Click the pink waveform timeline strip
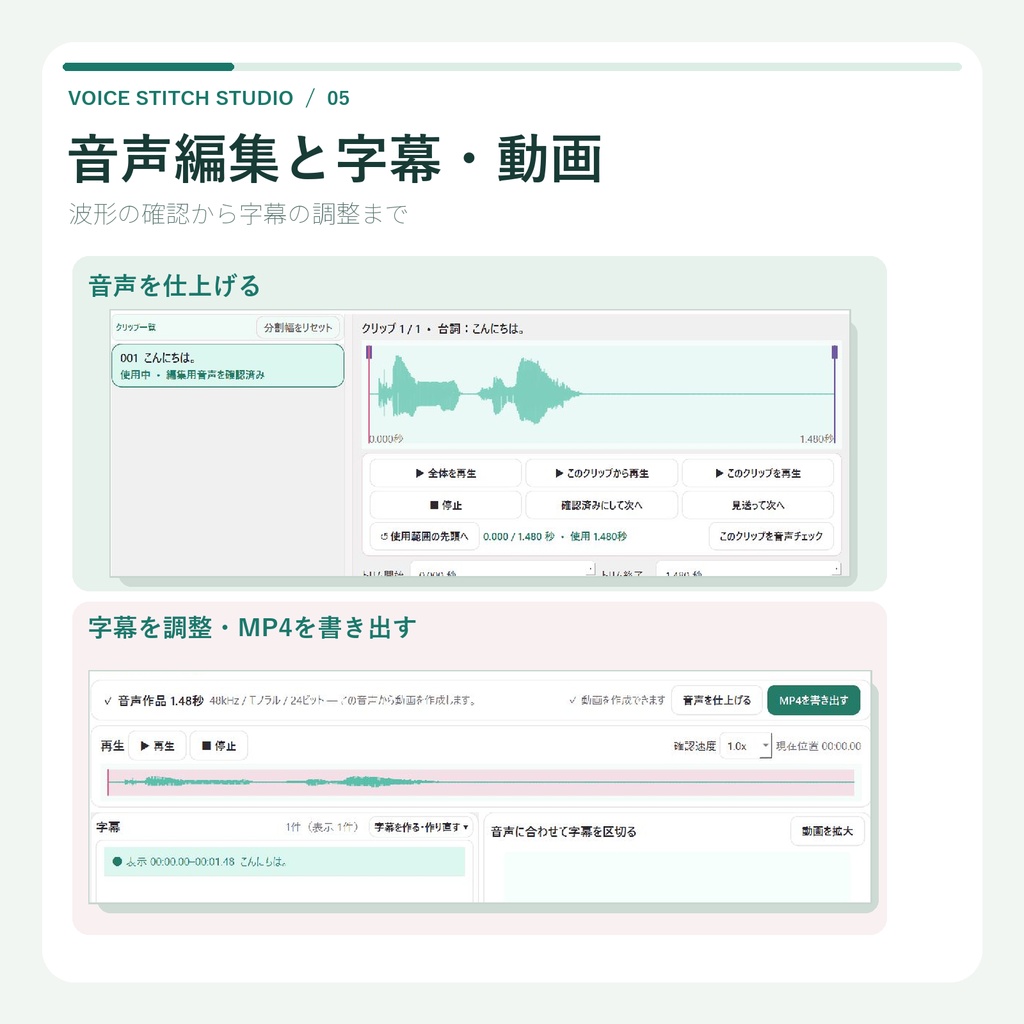The width and height of the screenshot is (1024, 1024). pyautogui.click(x=481, y=782)
